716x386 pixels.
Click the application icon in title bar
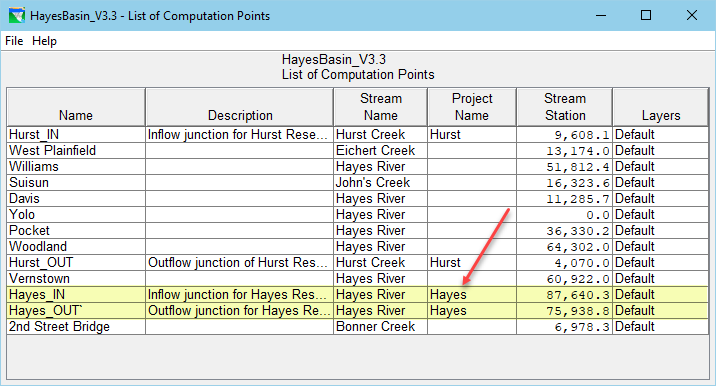17,16
